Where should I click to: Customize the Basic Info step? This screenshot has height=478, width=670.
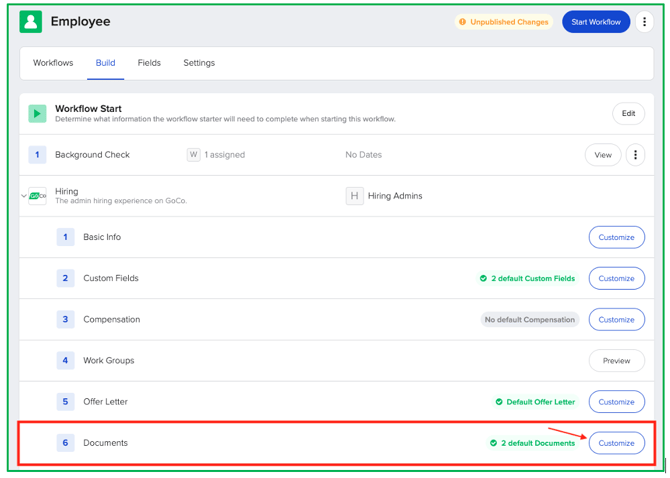(616, 238)
